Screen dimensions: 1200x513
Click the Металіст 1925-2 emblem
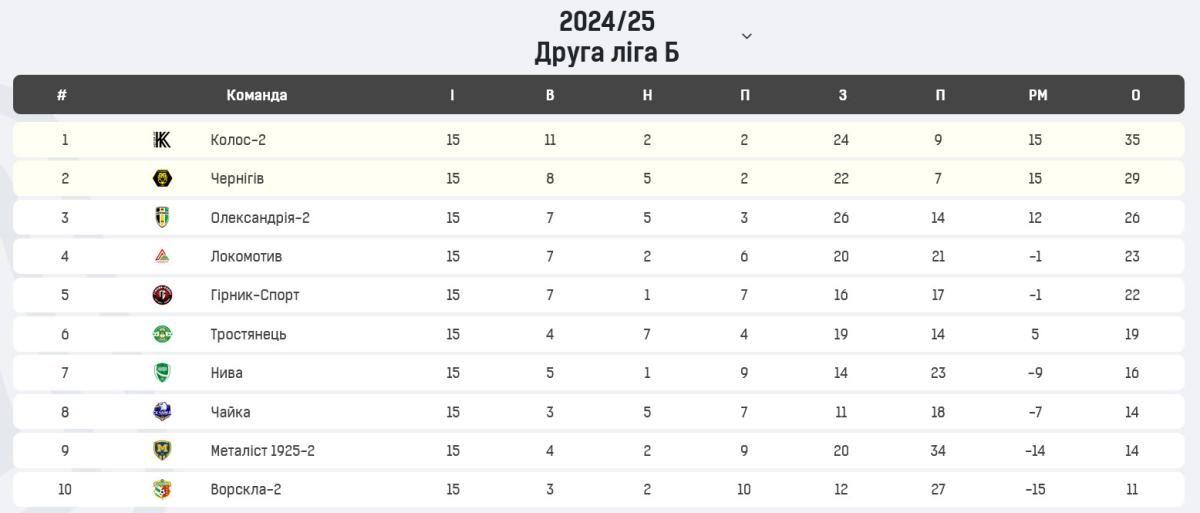click(162, 451)
